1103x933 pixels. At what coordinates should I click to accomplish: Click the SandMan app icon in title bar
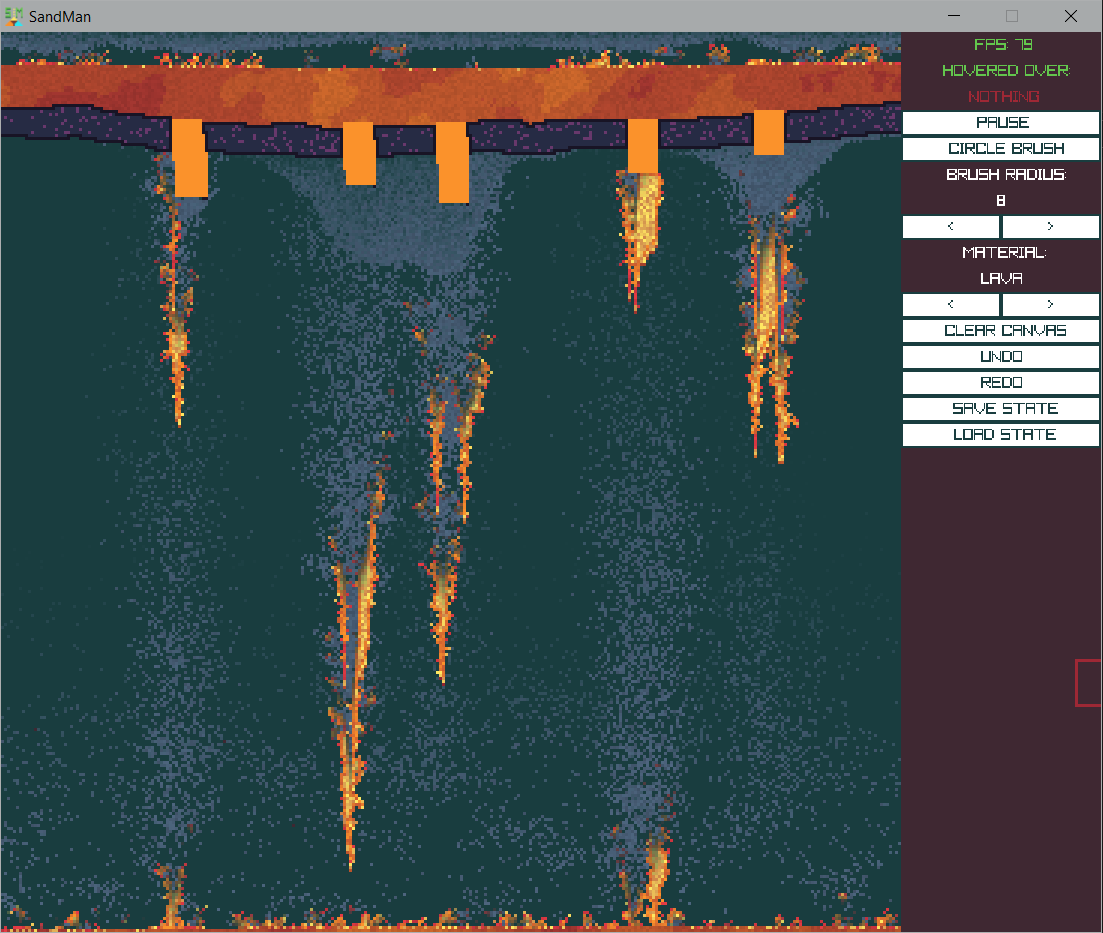tap(14, 16)
